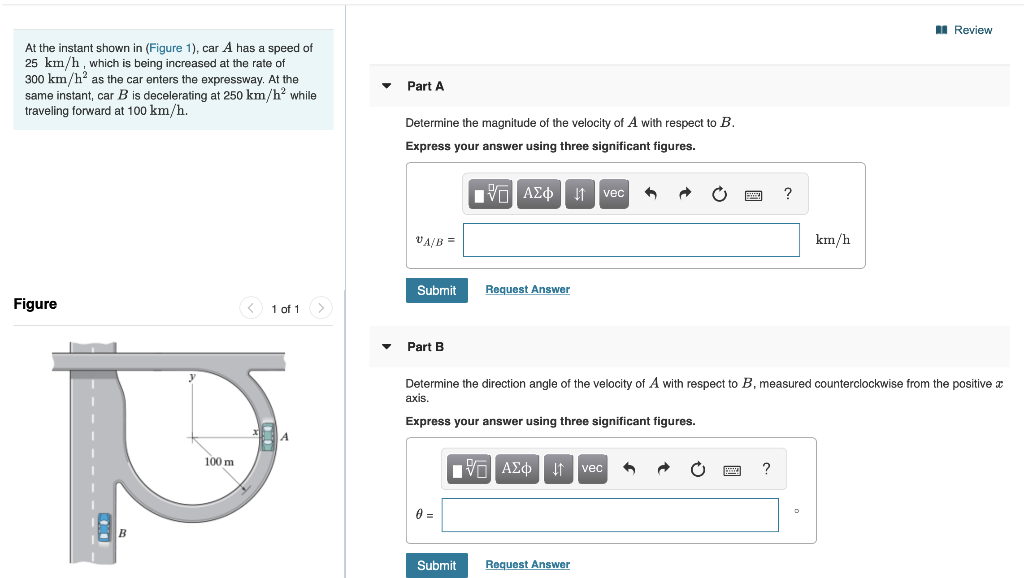Open templates math tool in Part B toolbar

point(469,469)
